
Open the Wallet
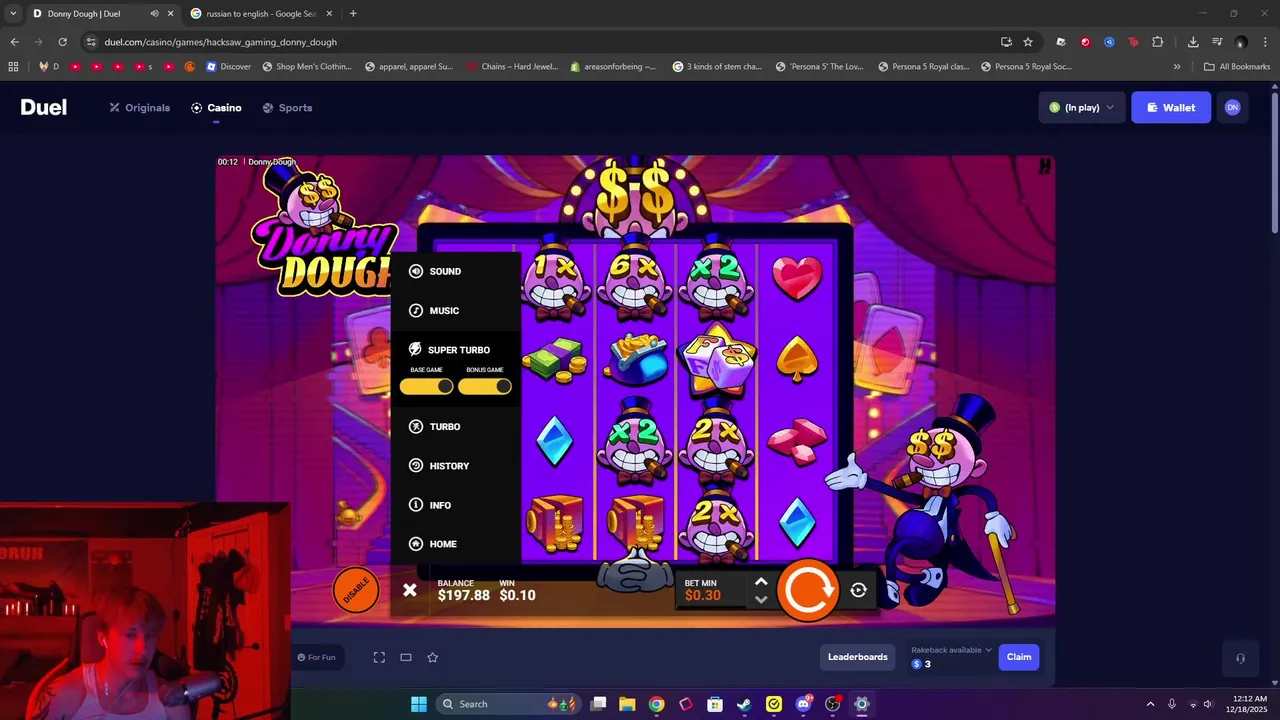pos(1171,108)
